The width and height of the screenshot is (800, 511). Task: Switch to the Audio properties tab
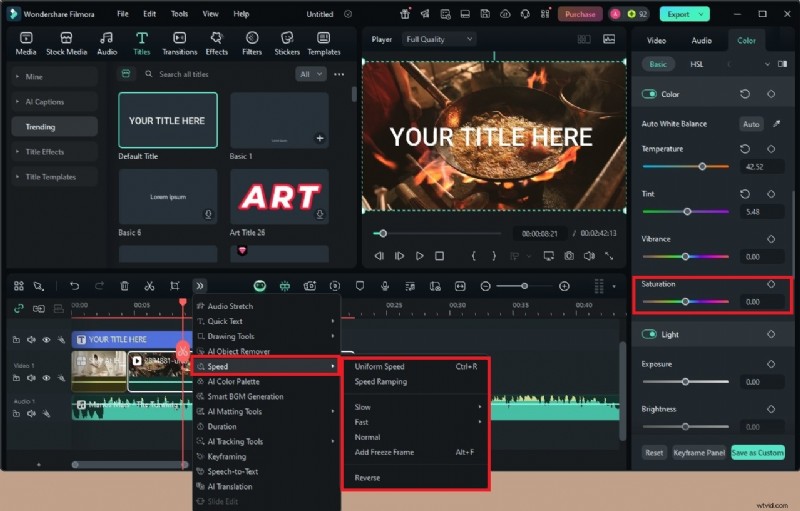[x=701, y=41]
